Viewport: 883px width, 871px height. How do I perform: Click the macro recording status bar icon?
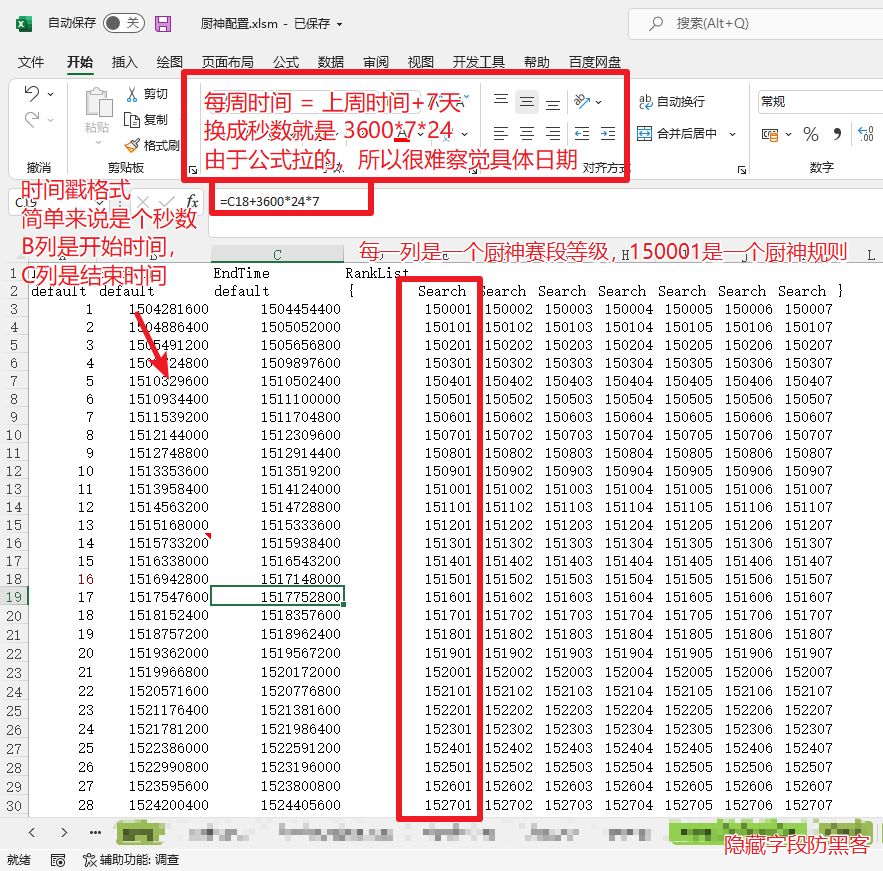57,860
